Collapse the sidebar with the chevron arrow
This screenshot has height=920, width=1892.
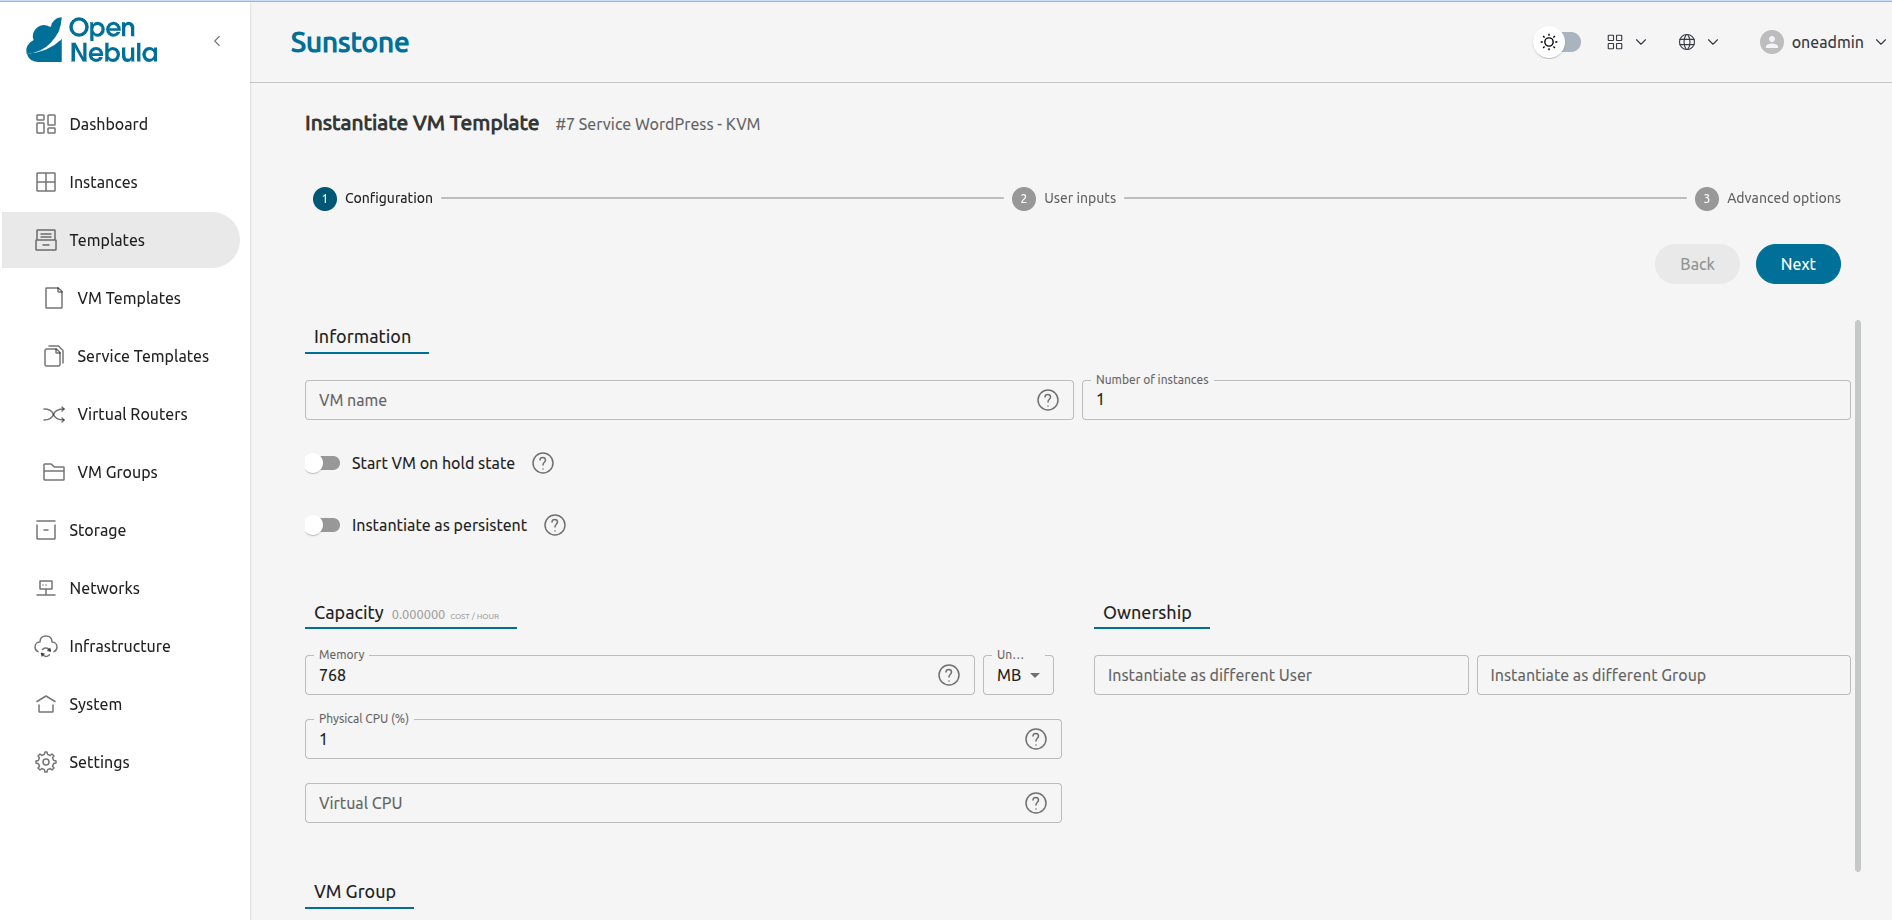tap(217, 41)
